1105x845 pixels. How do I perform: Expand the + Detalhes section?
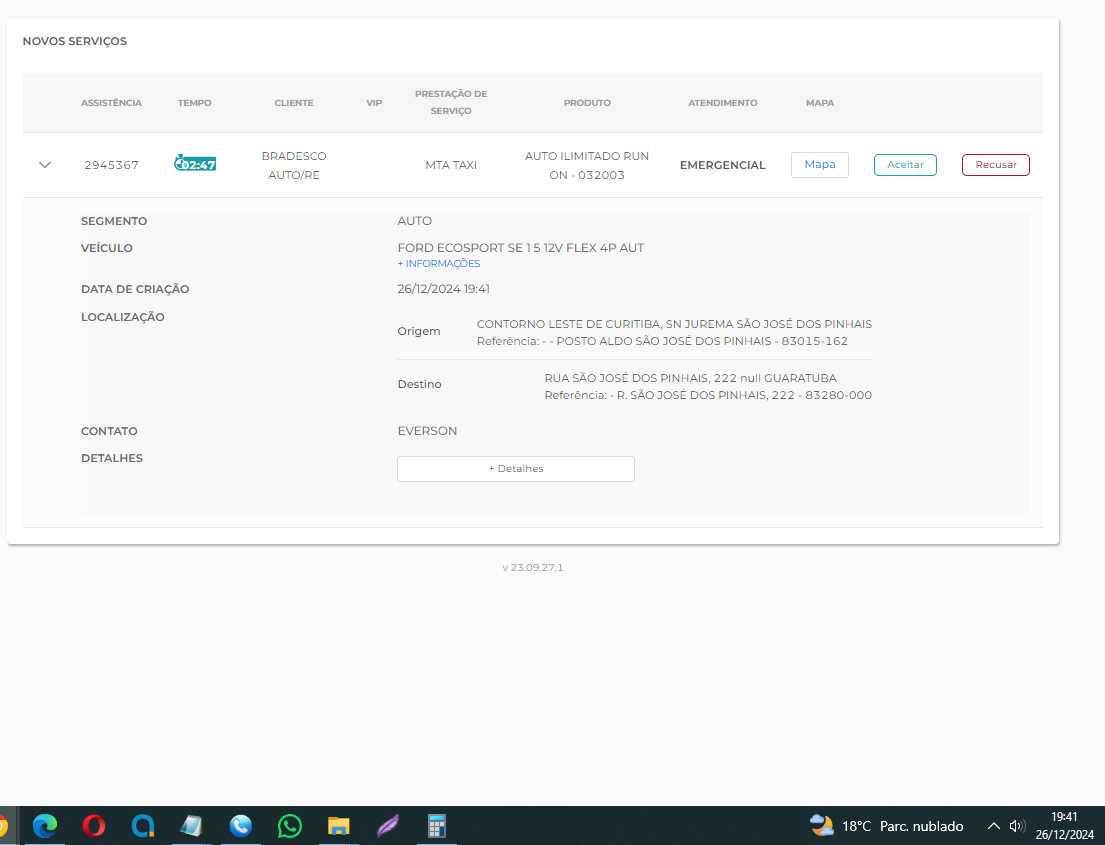pos(515,469)
